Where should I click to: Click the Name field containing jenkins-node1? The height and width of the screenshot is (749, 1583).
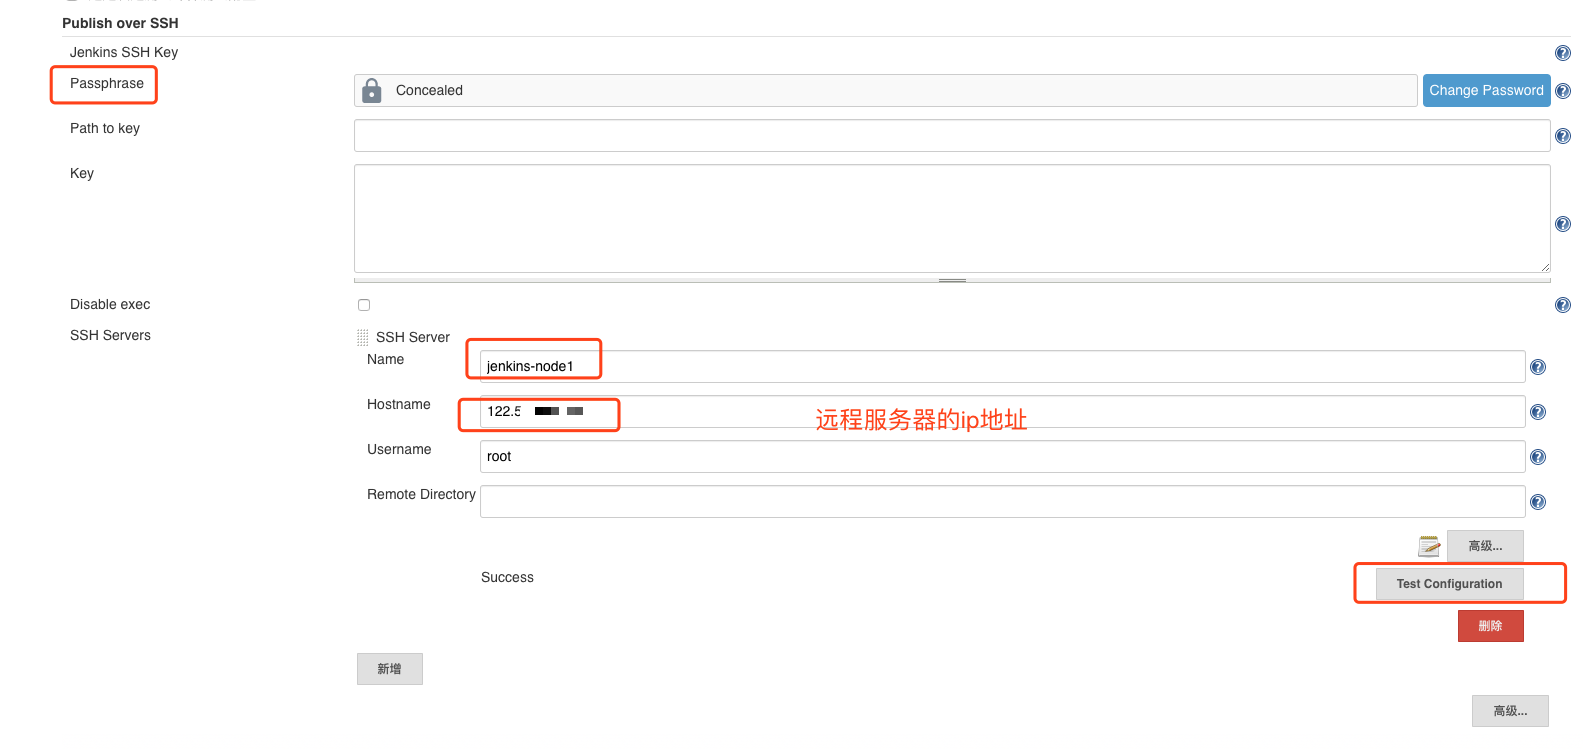(x=1002, y=366)
